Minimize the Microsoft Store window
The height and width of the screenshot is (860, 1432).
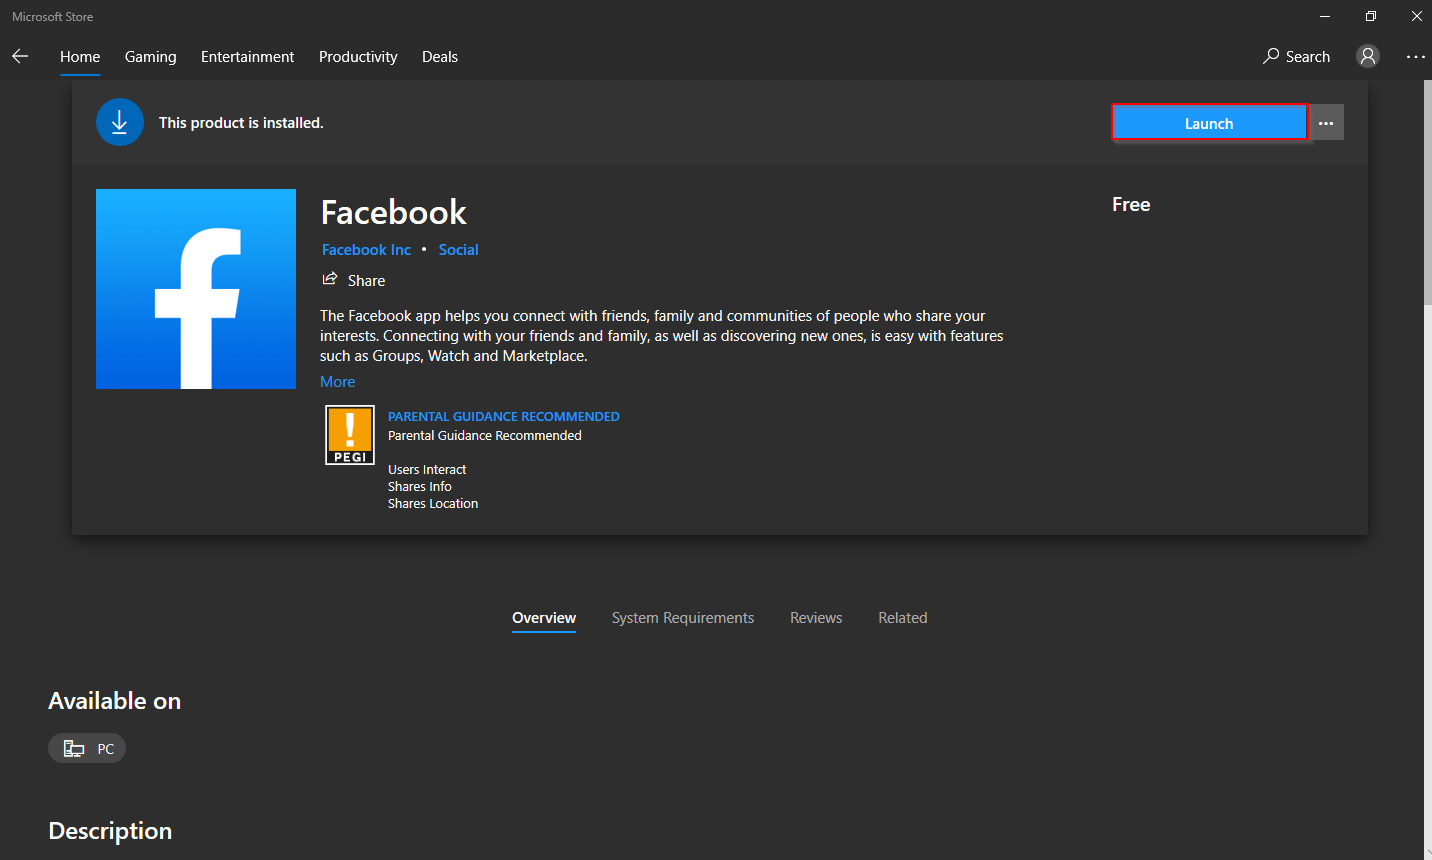click(1325, 16)
